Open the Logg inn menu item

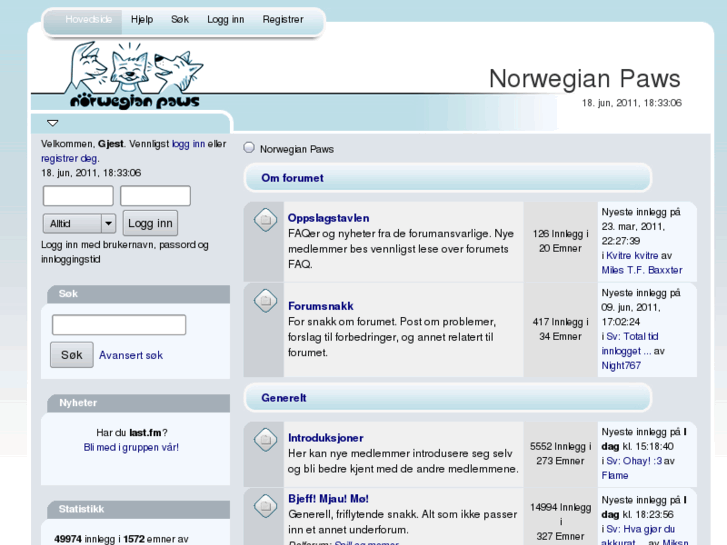(225, 19)
